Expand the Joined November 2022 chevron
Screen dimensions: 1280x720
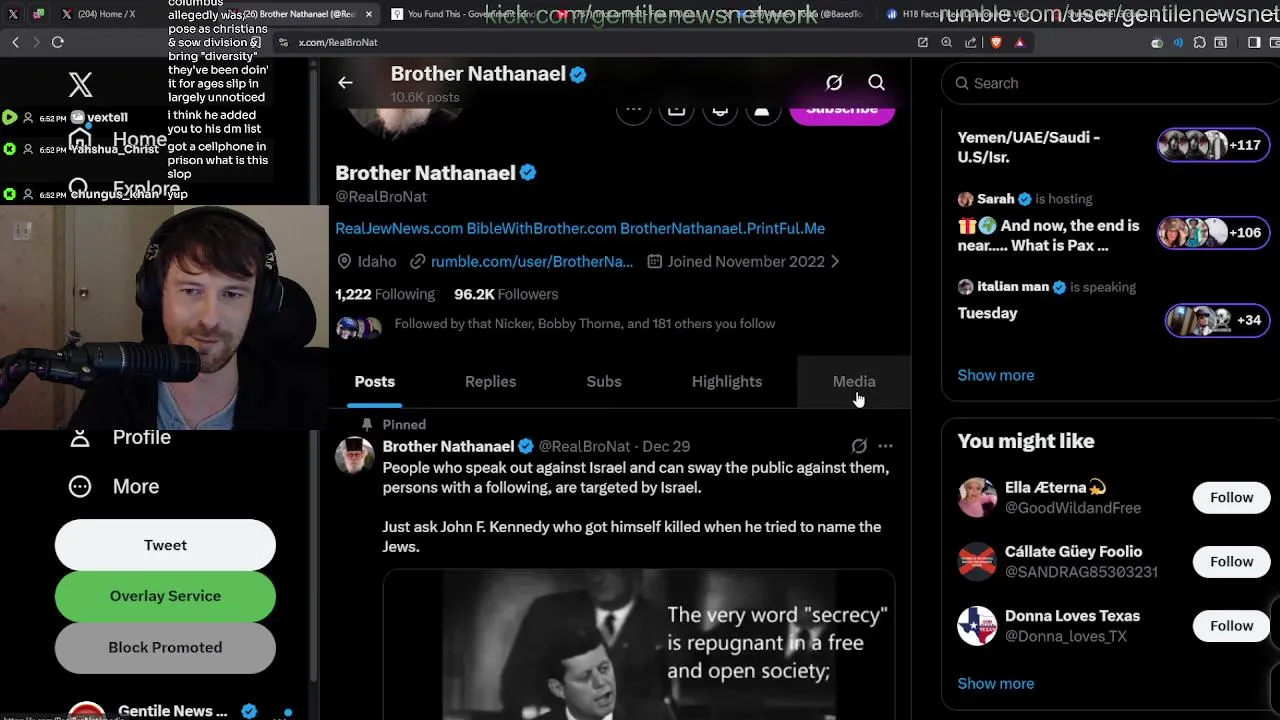click(835, 261)
